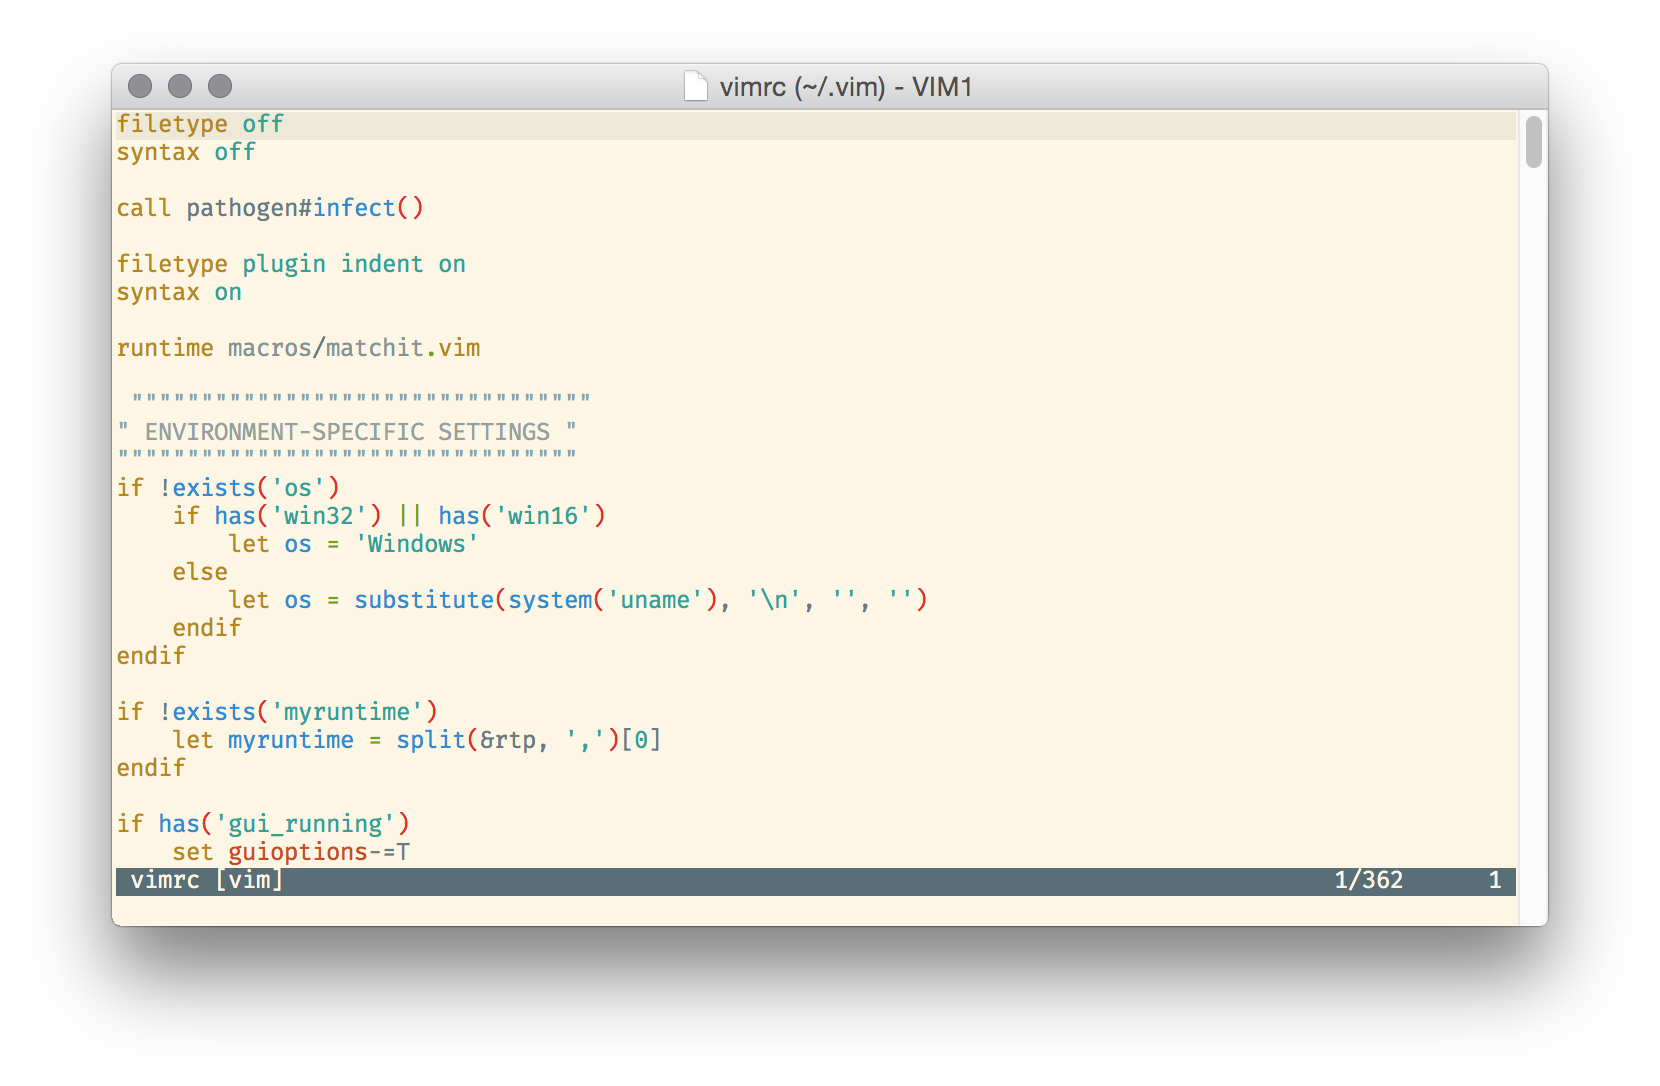Viewport: 1660px width, 1086px height.
Task: Click 'vimrc [vim]' in status line
Action: click(207, 880)
